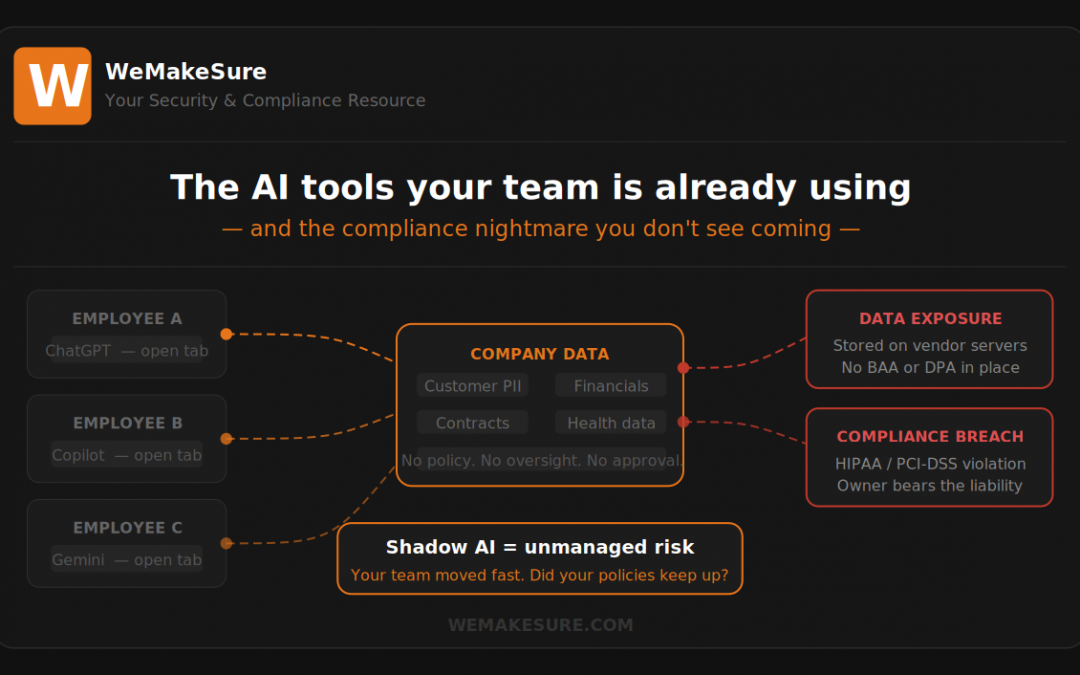The height and width of the screenshot is (675, 1080).
Task: Select the Contracts data chip
Action: coord(472,422)
